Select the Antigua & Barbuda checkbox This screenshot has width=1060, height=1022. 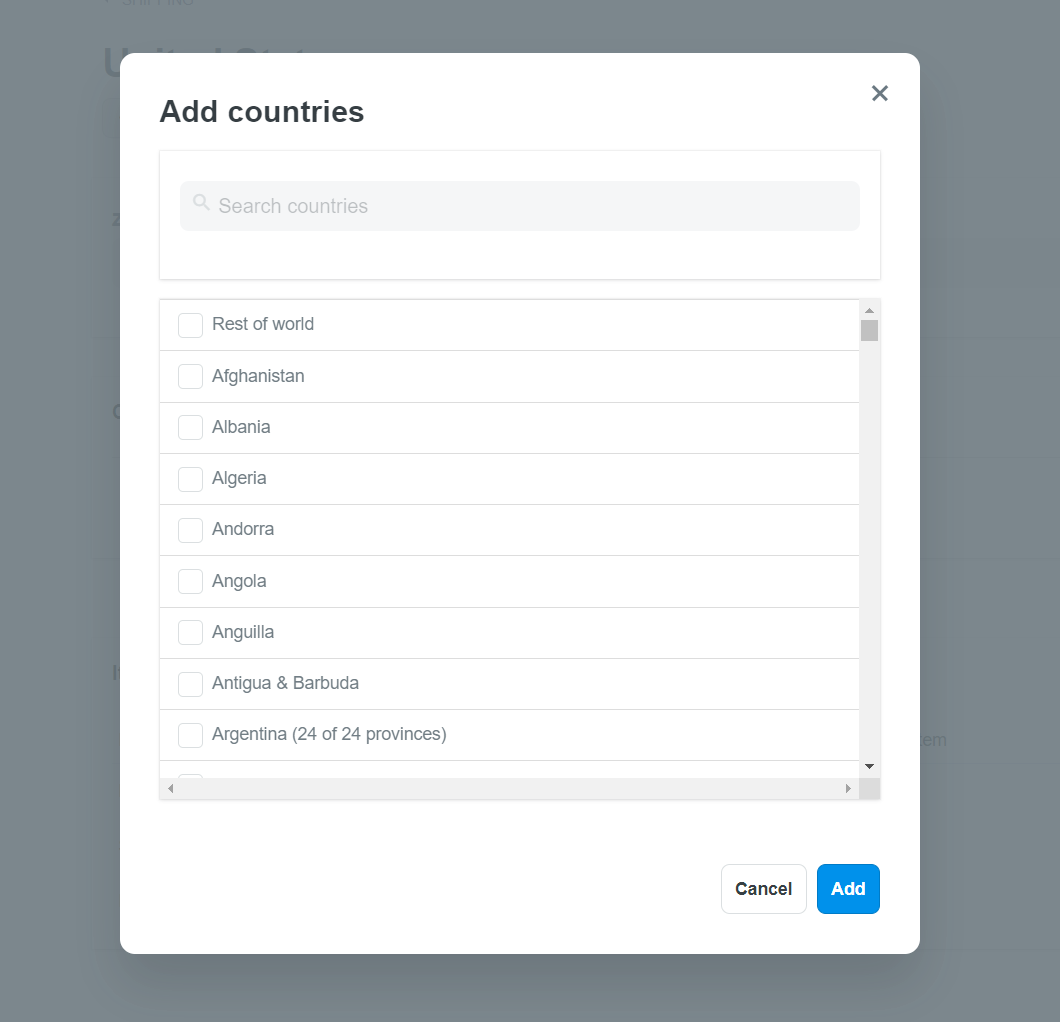[x=190, y=684]
